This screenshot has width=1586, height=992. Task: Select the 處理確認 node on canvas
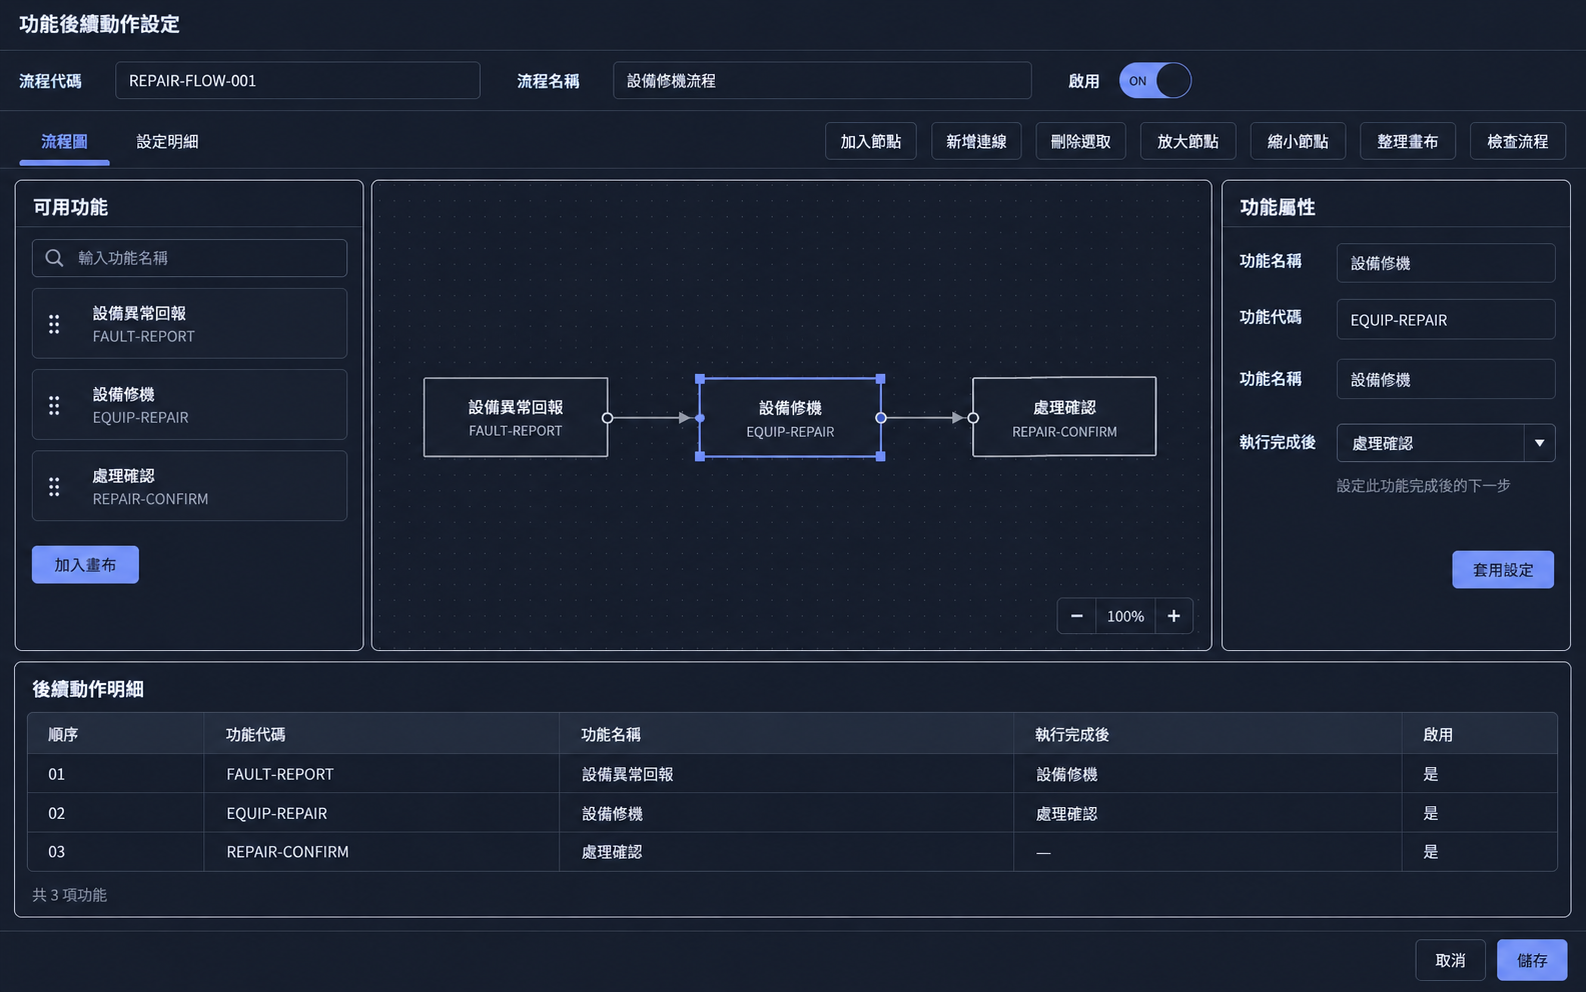(1065, 417)
